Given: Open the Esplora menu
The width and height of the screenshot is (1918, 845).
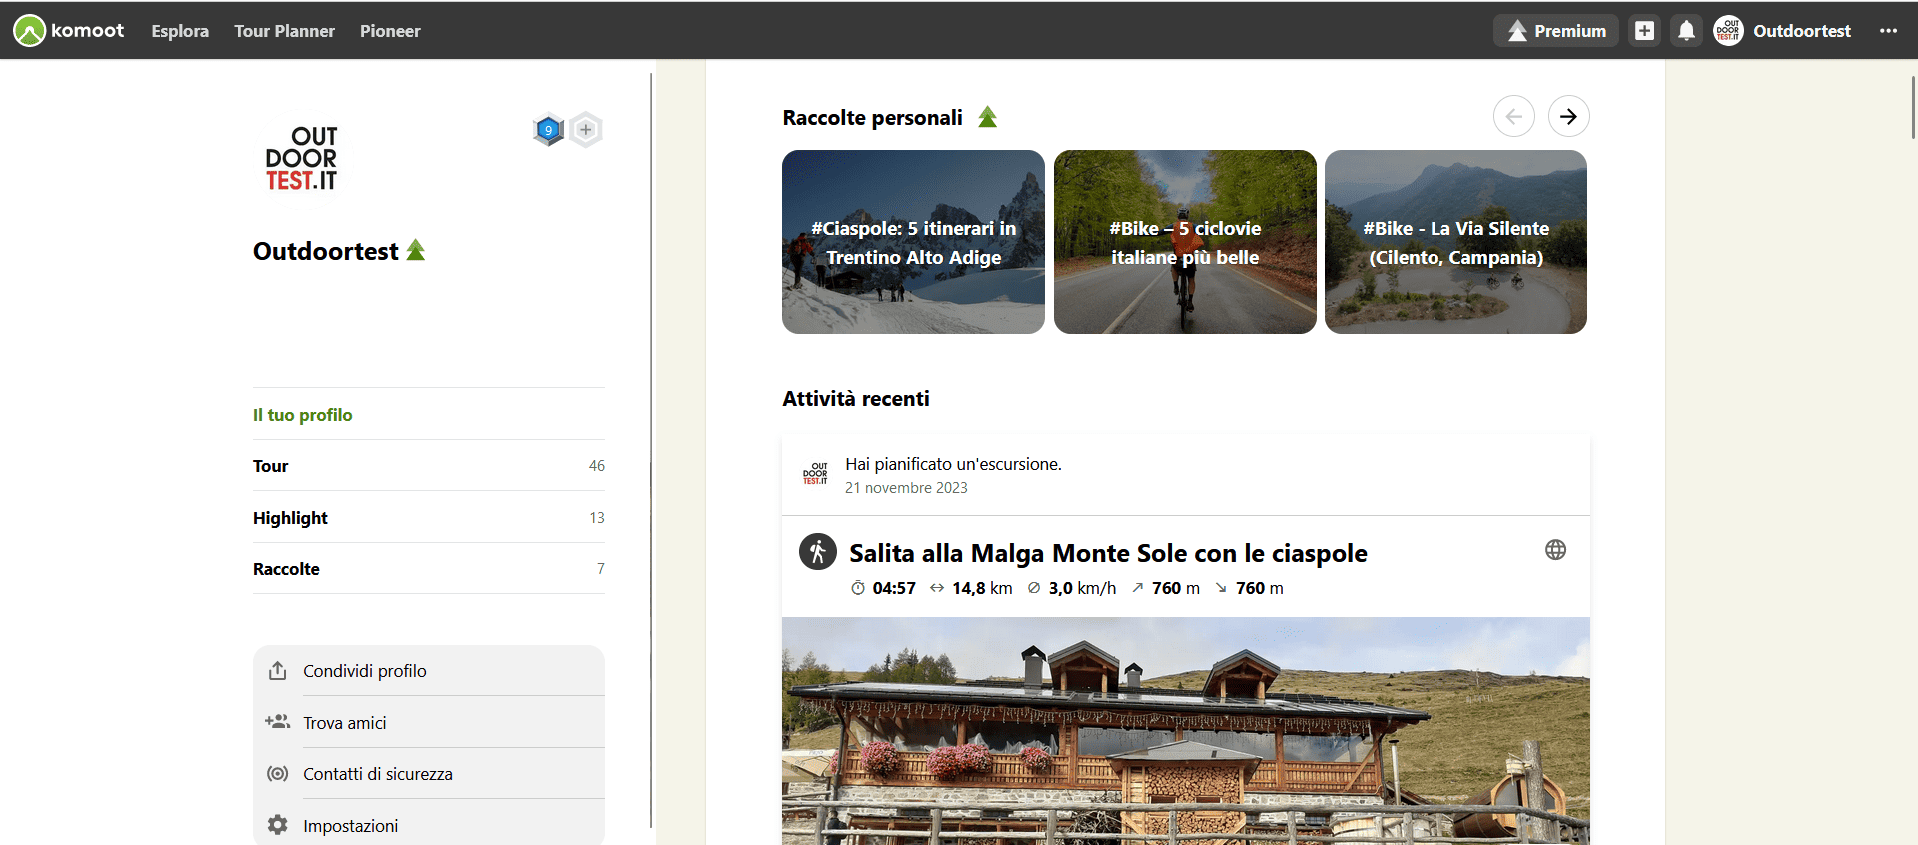Looking at the screenshot, I should pyautogui.click(x=180, y=31).
